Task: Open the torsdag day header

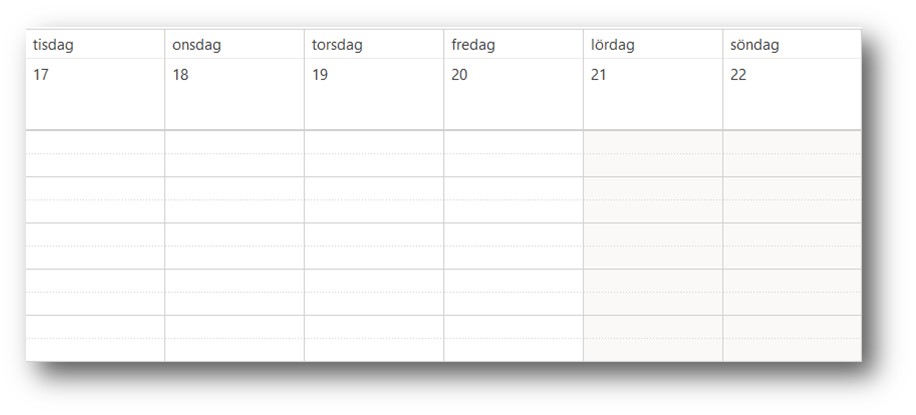Action: click(x=337, y=45)
